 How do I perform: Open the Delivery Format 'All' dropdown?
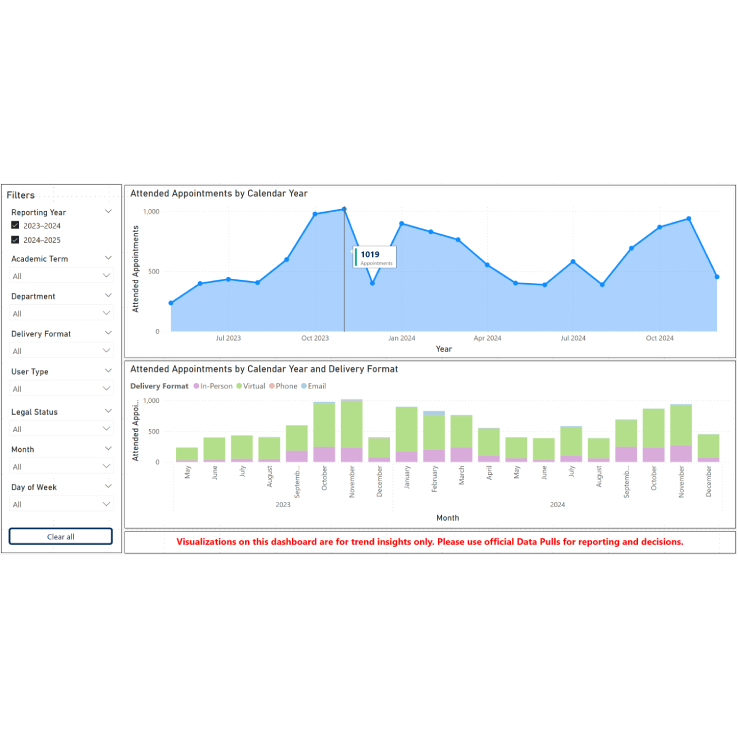coord(60,351)
